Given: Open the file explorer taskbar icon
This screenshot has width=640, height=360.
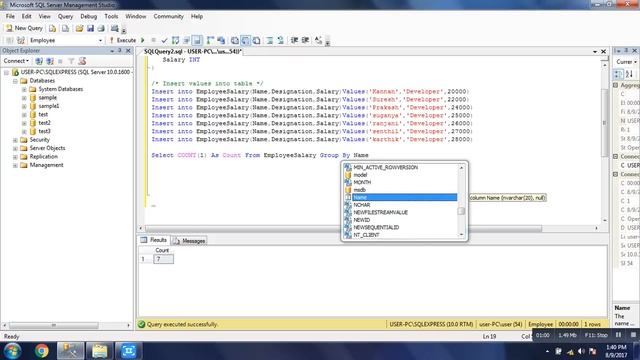Looking at the screenshot, I should (x=99, y=351).
